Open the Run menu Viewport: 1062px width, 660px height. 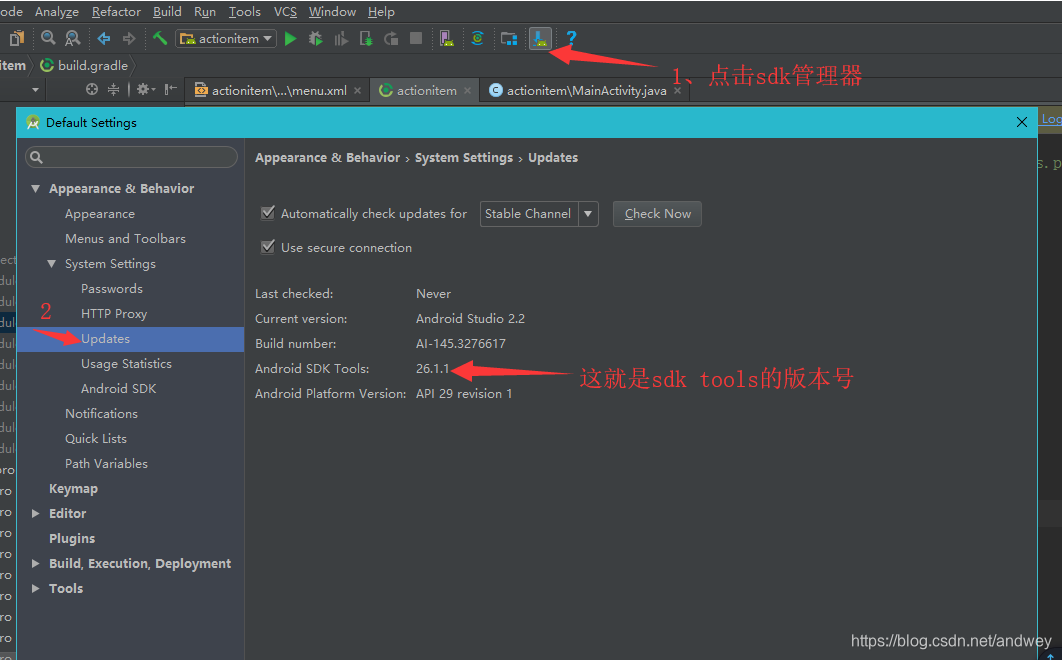(x=205, y=12)
